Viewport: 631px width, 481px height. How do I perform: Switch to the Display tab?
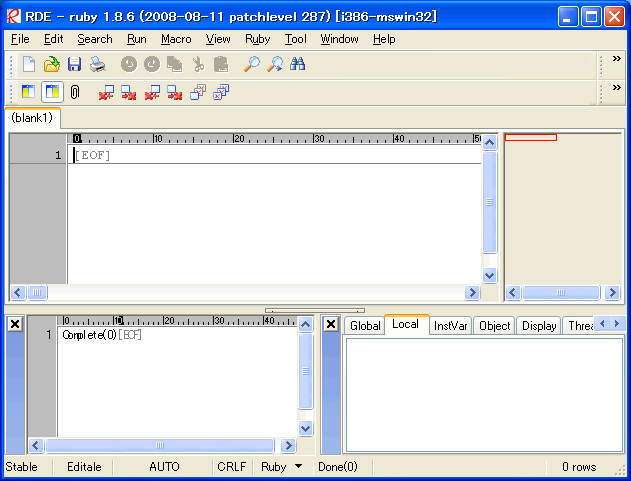[x=539, y=326]
